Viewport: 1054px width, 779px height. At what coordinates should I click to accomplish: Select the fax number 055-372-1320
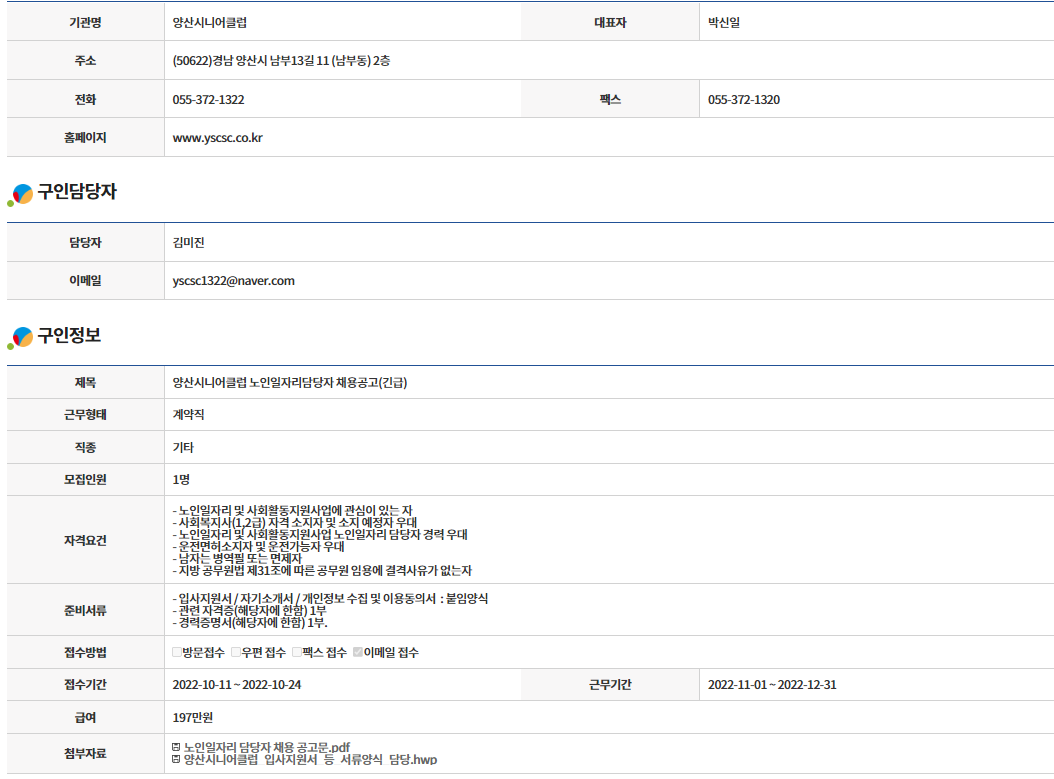click(x=743, y=99)
